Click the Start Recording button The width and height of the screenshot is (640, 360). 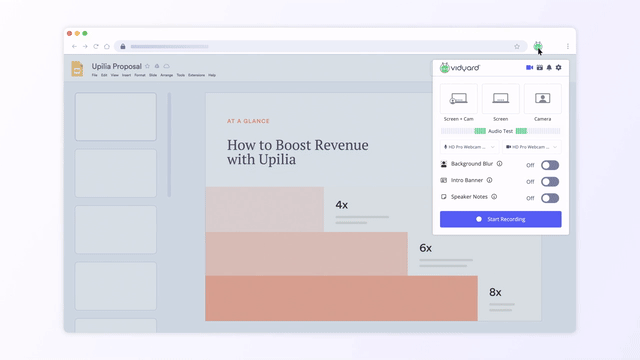500,219
